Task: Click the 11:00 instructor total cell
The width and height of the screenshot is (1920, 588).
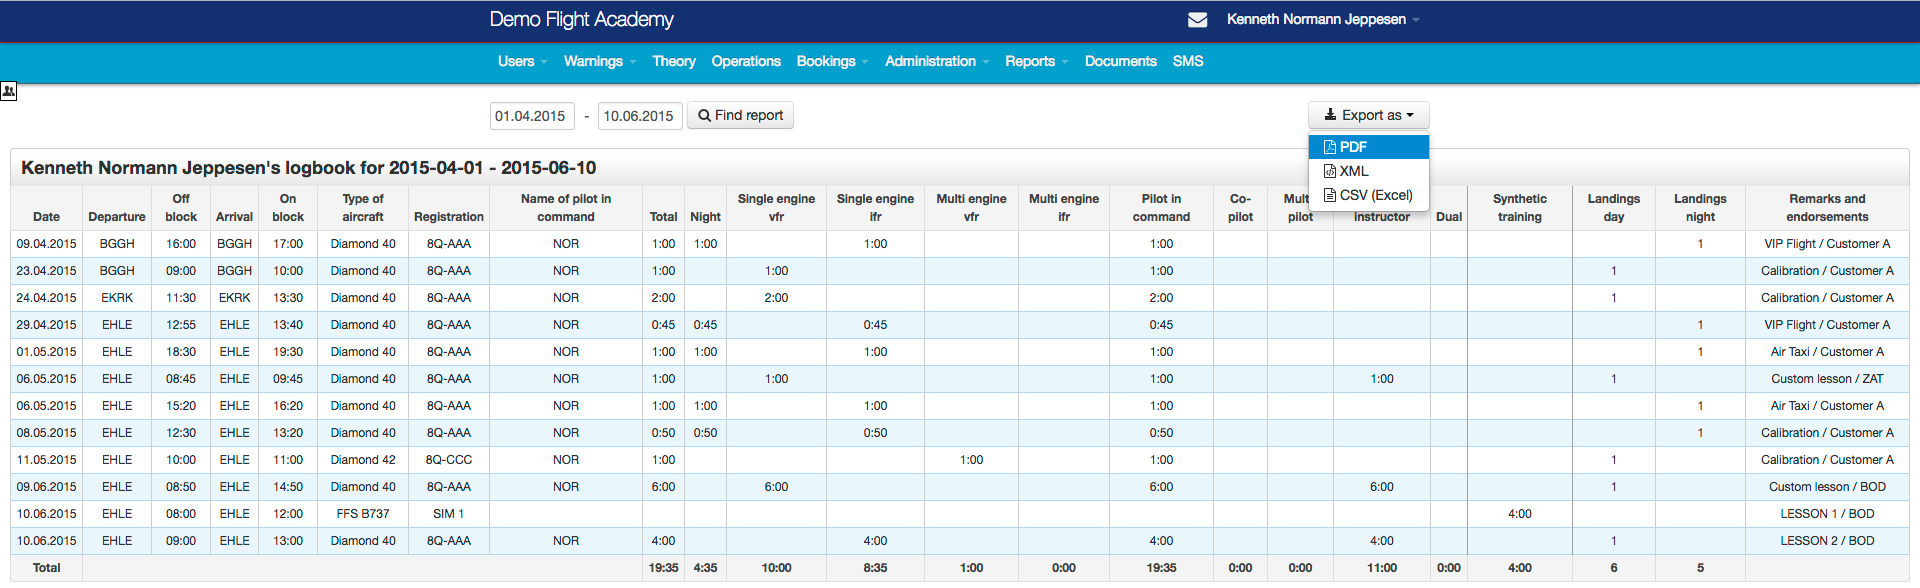Action: (1382, 568)
